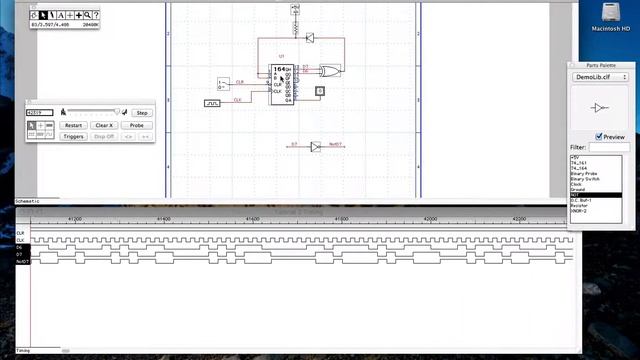Viewport: 640px width, 360px height.
Task: Click the Probe button
Action: [137, 125]
